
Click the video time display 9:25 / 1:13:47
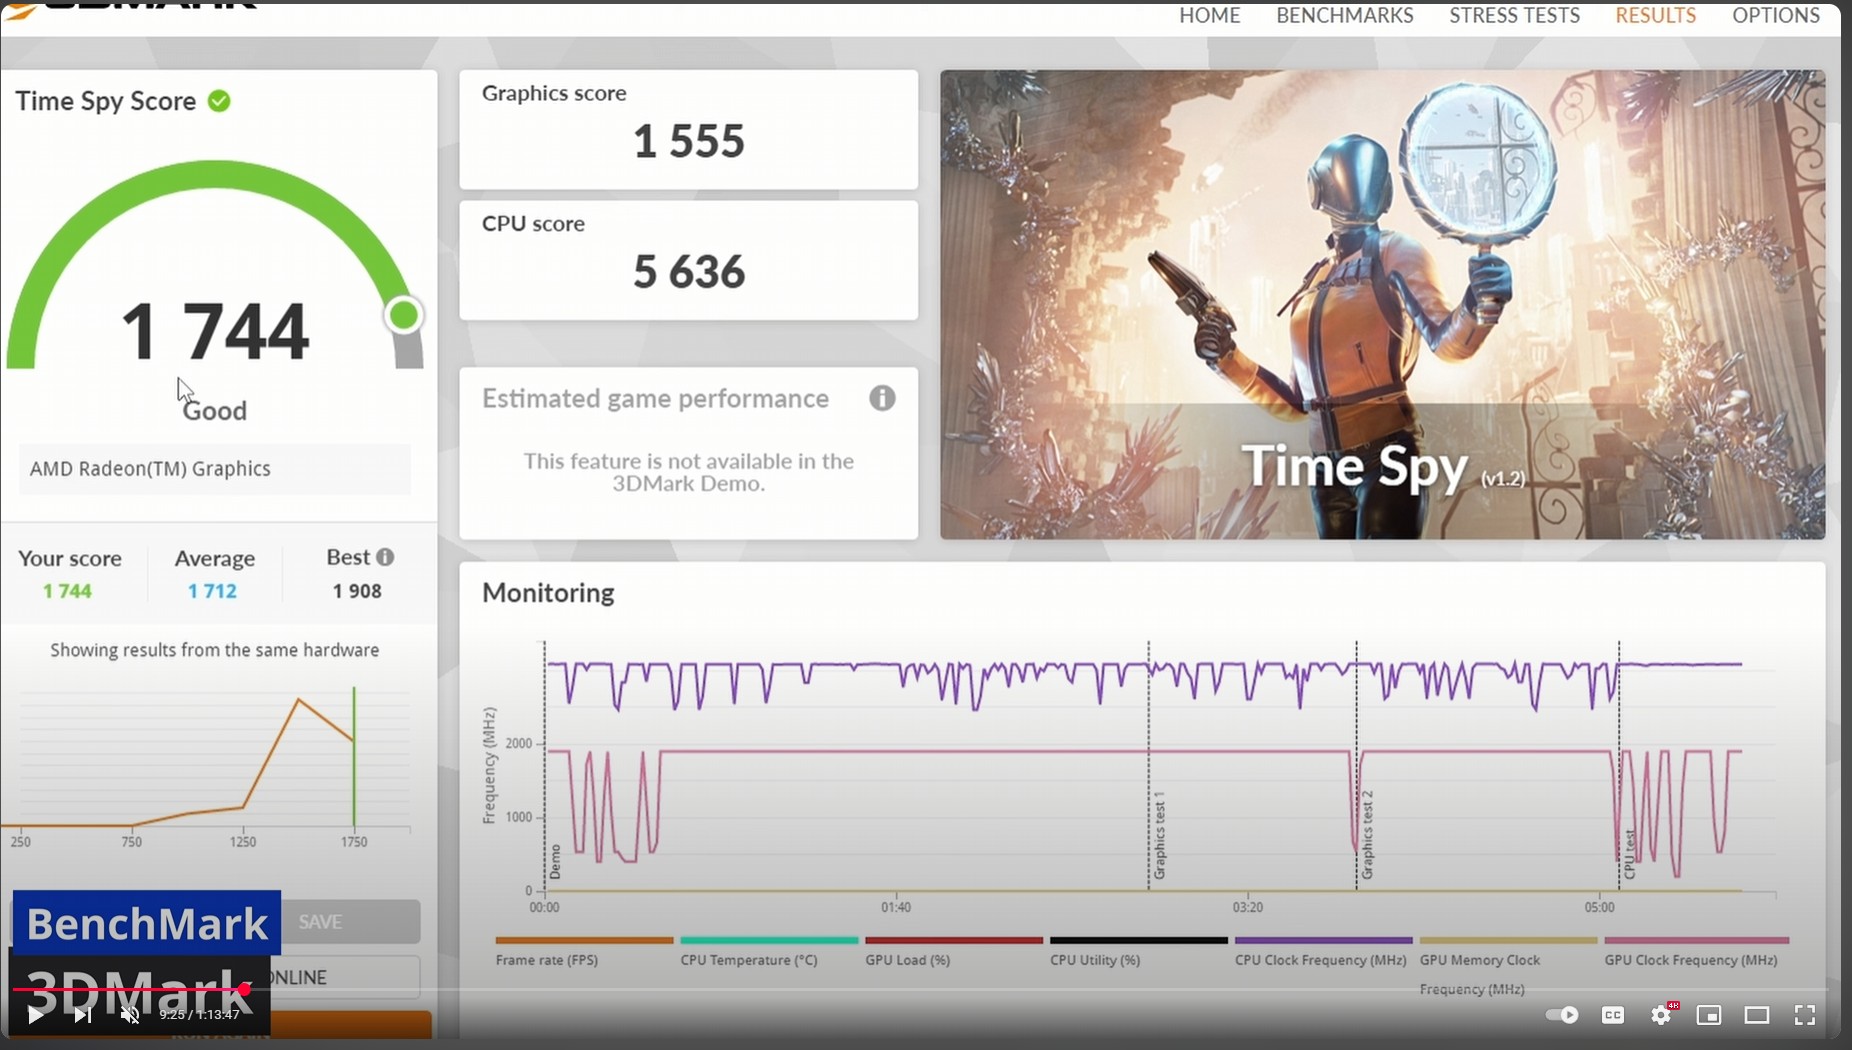[199, 1015]
